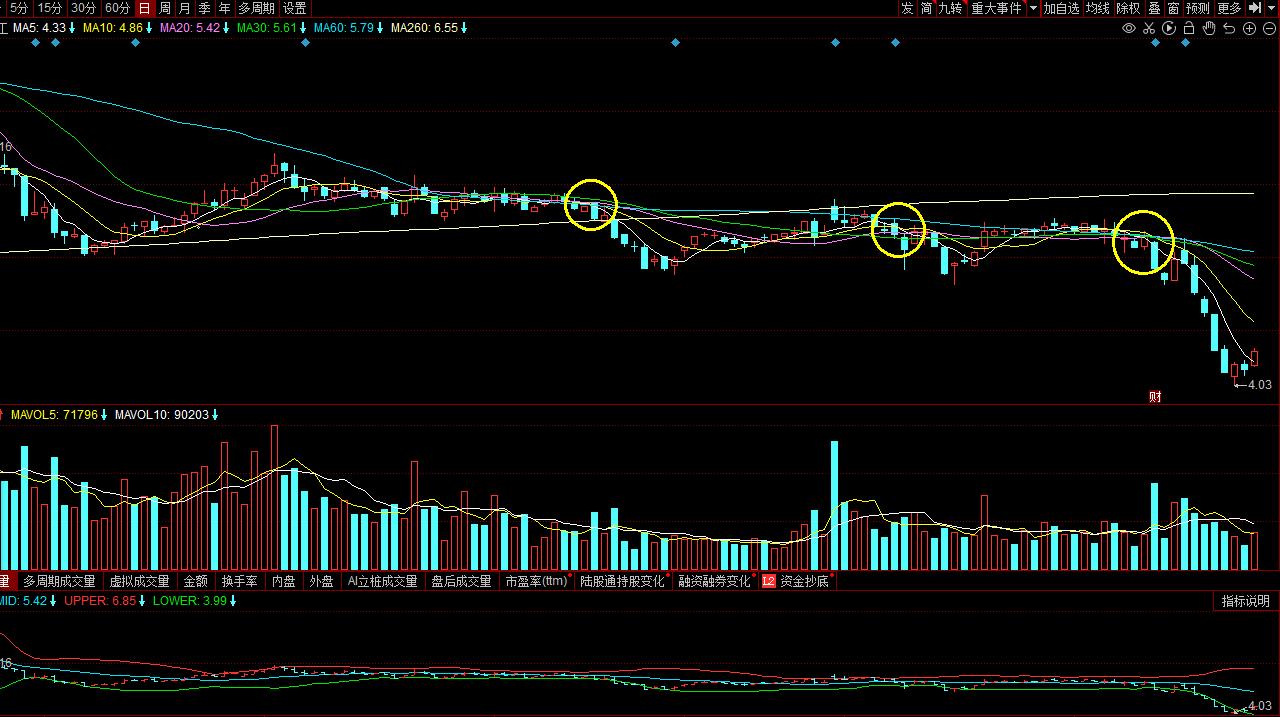Select 内盘 indicator tab

(x=284, y=581)
